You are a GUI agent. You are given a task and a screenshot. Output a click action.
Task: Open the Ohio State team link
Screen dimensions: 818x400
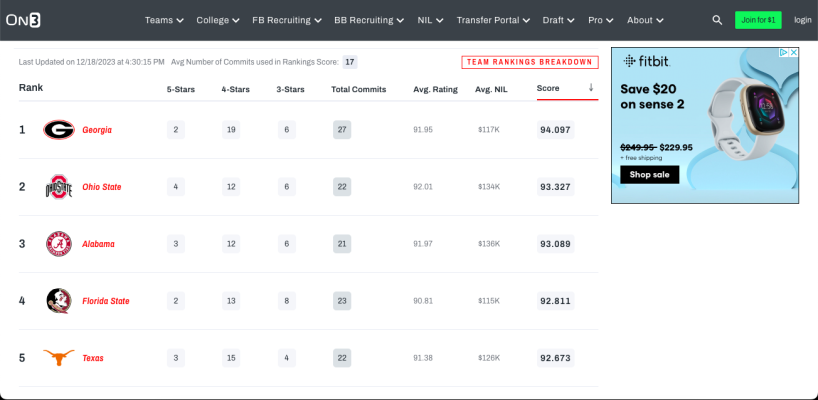(102, 187)
